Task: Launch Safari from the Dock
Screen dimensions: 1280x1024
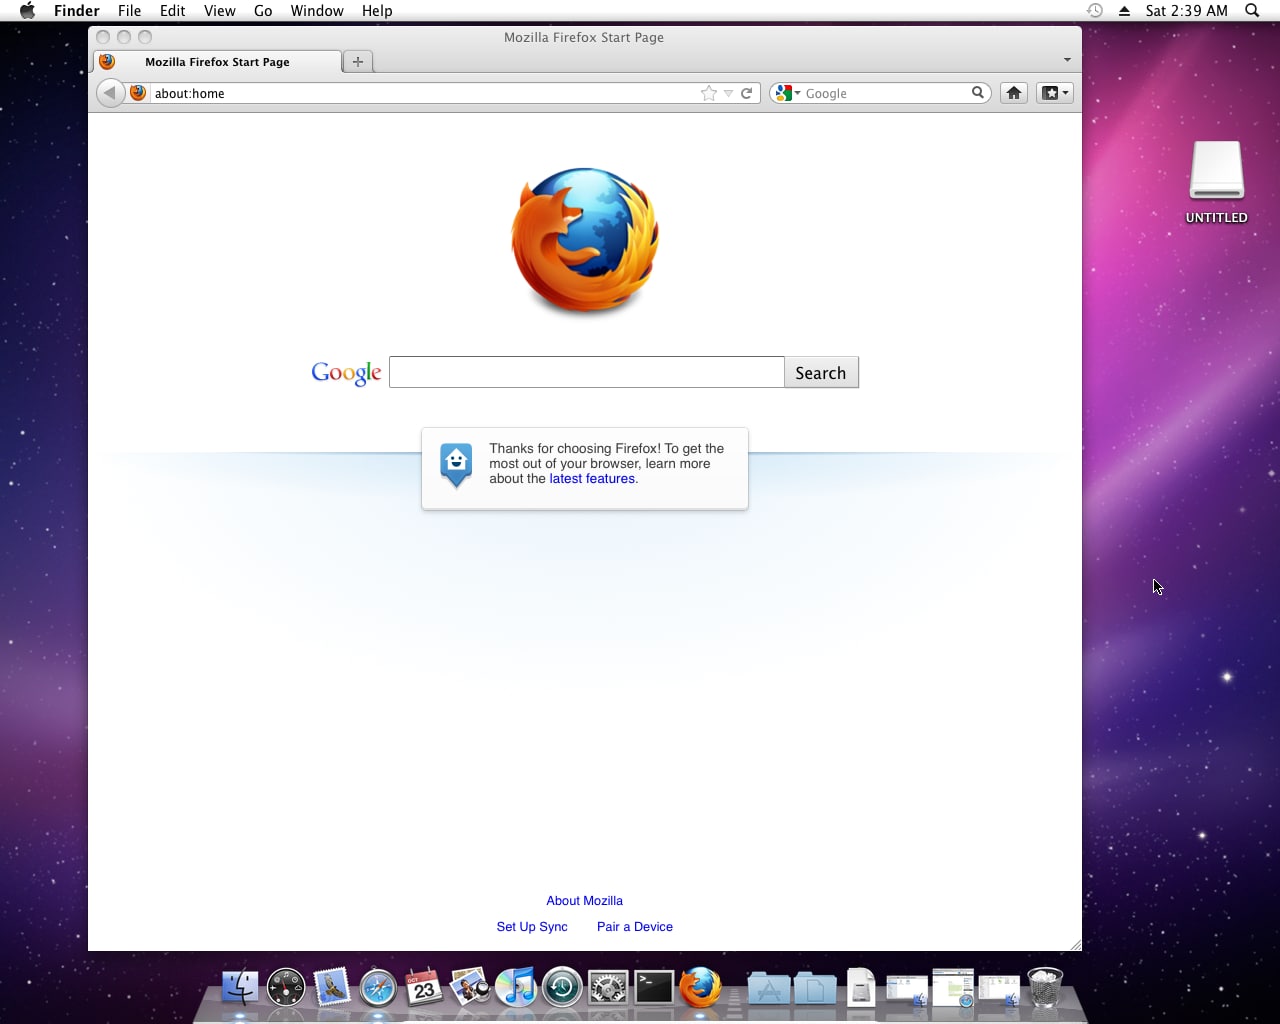Action: pyautogui.click(x=378, y=988)
